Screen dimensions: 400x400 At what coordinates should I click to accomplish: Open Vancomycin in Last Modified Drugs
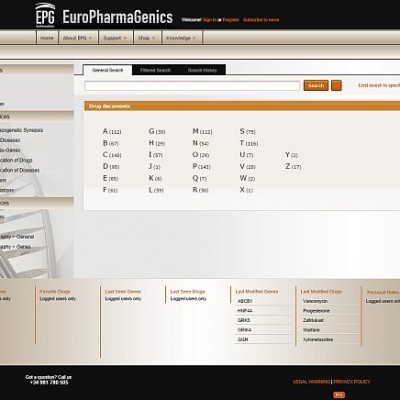315,301
